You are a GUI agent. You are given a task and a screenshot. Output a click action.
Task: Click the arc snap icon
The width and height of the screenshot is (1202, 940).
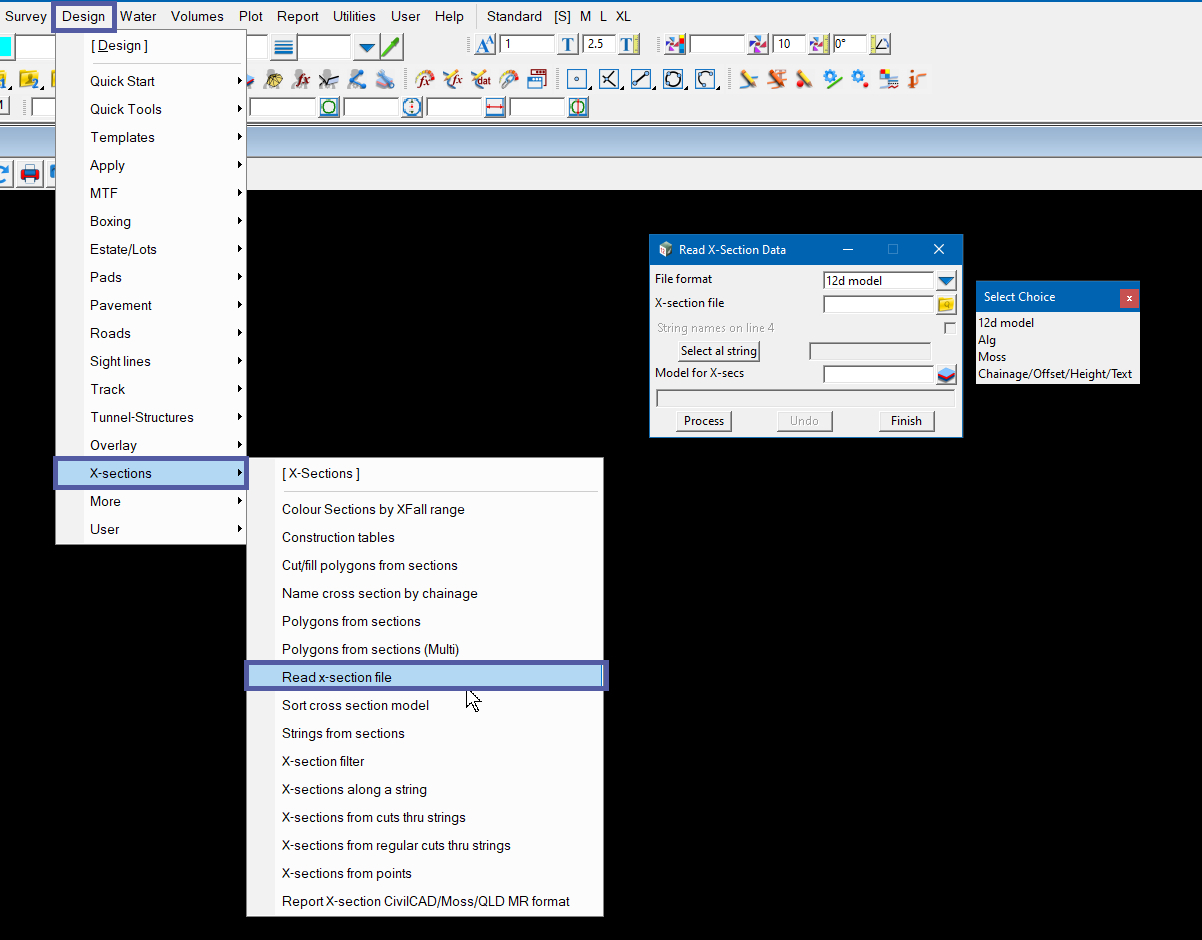click(705, 79)
